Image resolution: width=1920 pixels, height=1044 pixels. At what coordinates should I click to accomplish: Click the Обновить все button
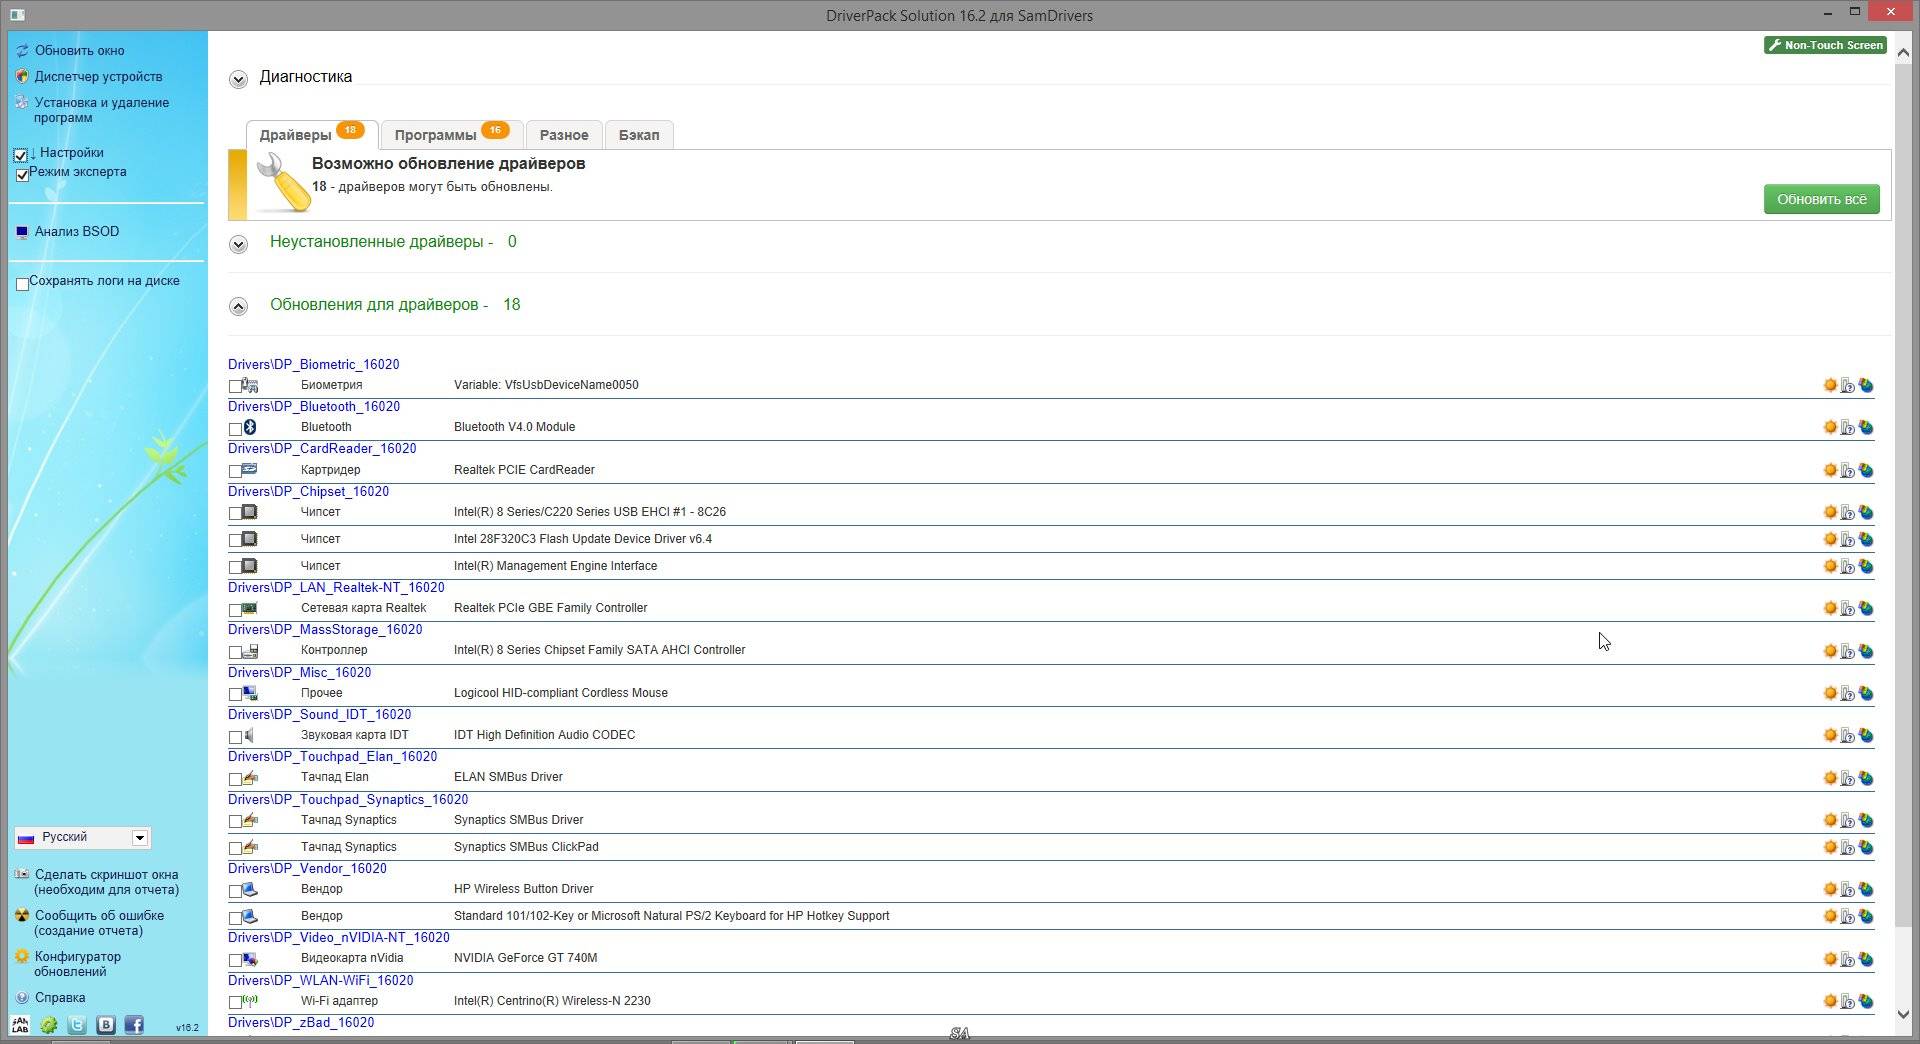pos(1821,199)
